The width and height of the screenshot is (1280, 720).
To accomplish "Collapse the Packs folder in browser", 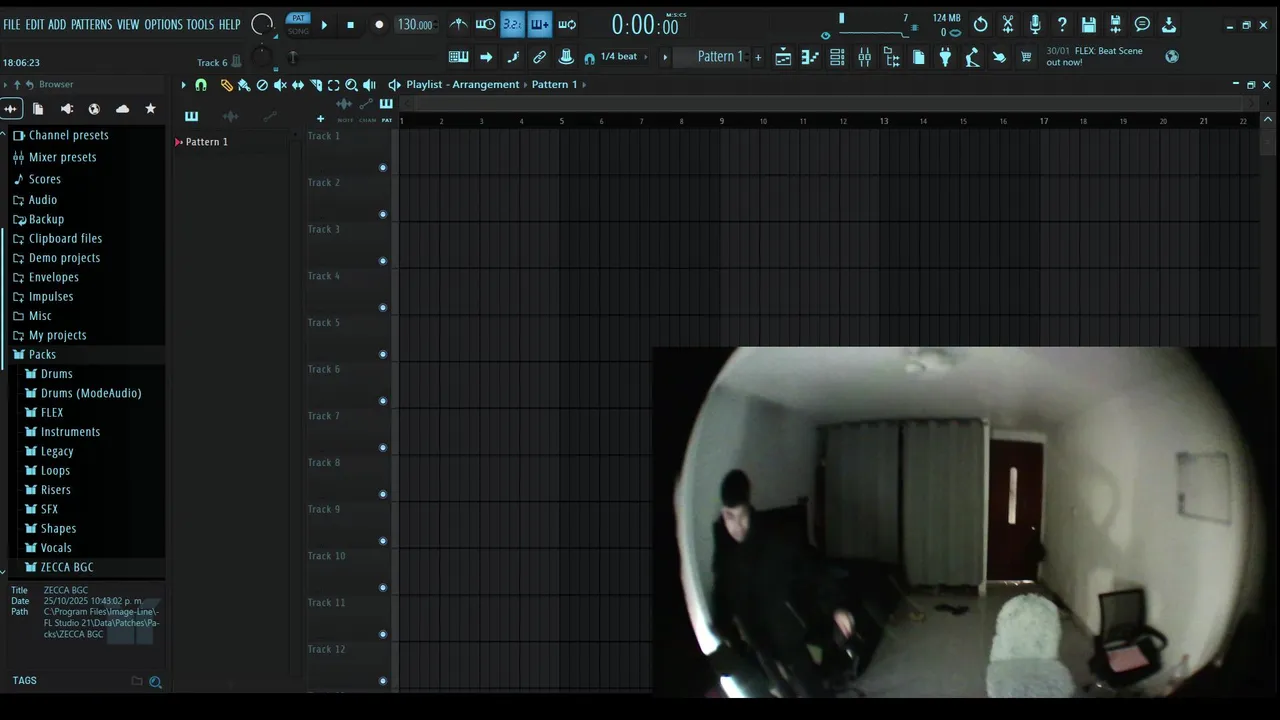I will coord(42,355).
